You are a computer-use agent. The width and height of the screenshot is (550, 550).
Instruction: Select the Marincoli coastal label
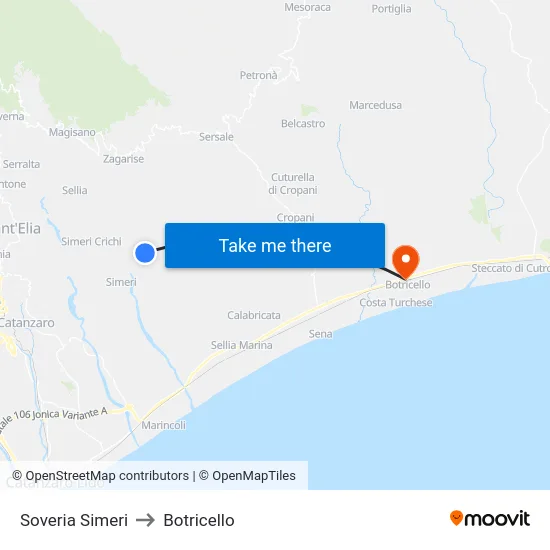[163, 425]
